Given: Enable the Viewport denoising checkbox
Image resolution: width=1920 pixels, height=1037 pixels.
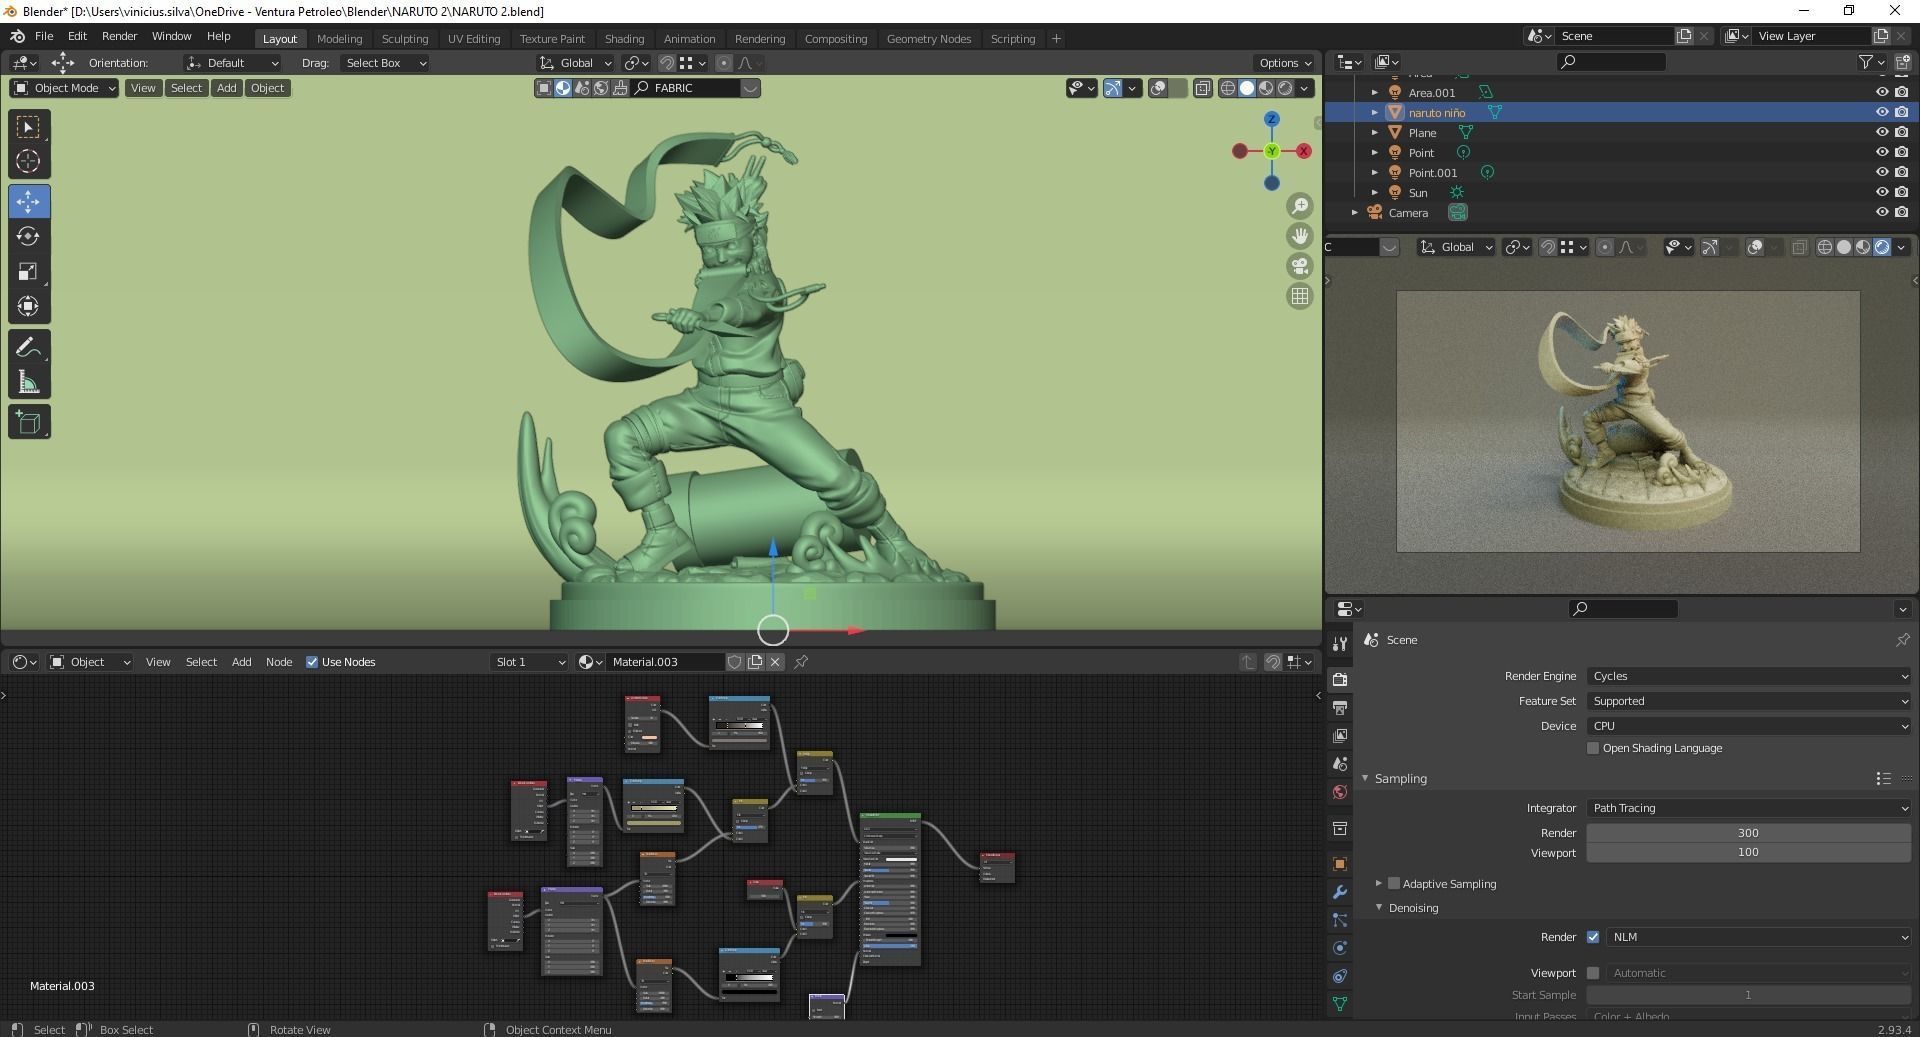Looking at the screenshot, I should point(1593,973).
